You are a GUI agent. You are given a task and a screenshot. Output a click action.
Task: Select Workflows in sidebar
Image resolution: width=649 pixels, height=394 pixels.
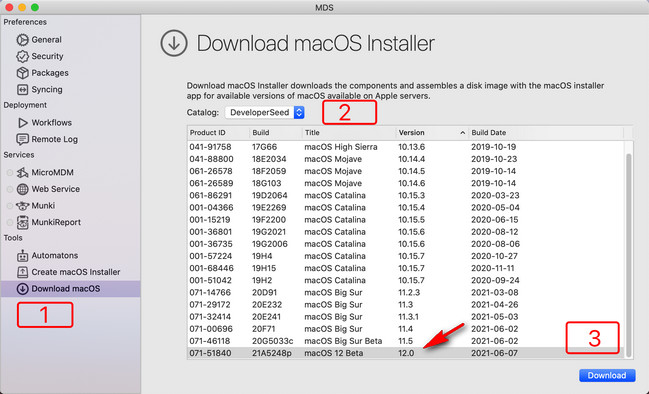tap(51, 123)
